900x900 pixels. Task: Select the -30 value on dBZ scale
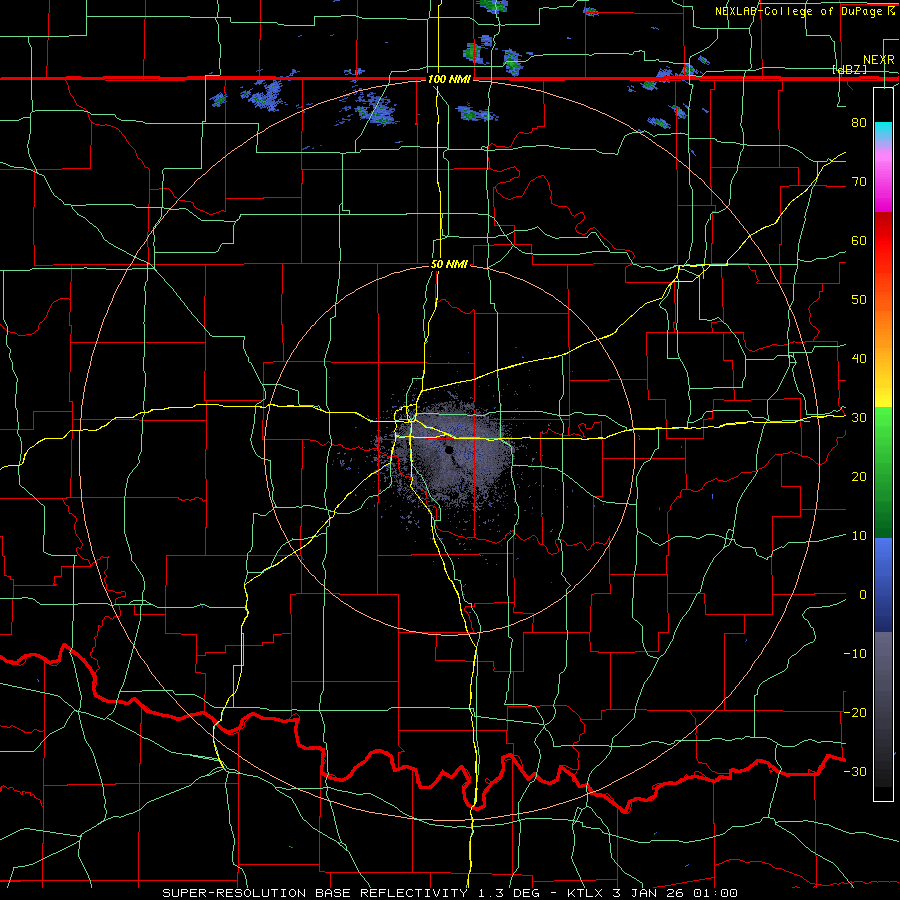pos(855,771)
